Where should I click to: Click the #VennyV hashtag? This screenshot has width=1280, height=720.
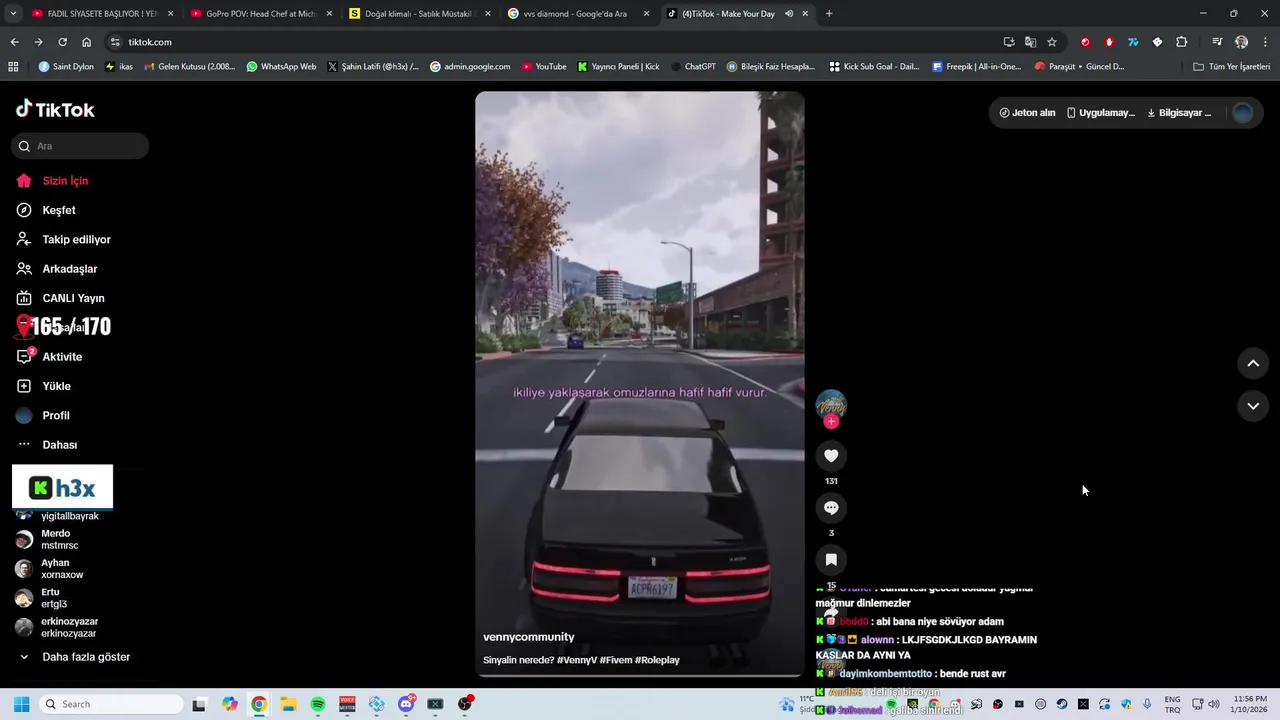[577, 660]
